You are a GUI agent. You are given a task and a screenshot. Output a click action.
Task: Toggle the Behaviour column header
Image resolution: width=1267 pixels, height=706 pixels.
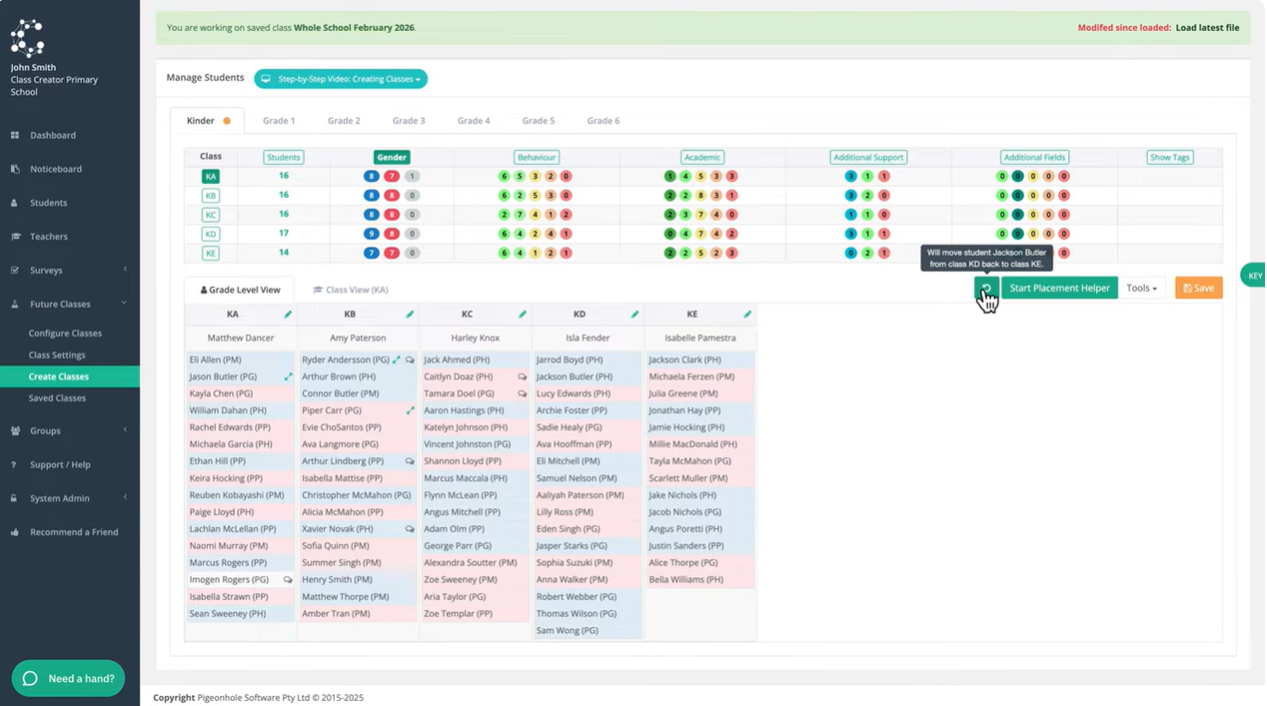point(537,157)
